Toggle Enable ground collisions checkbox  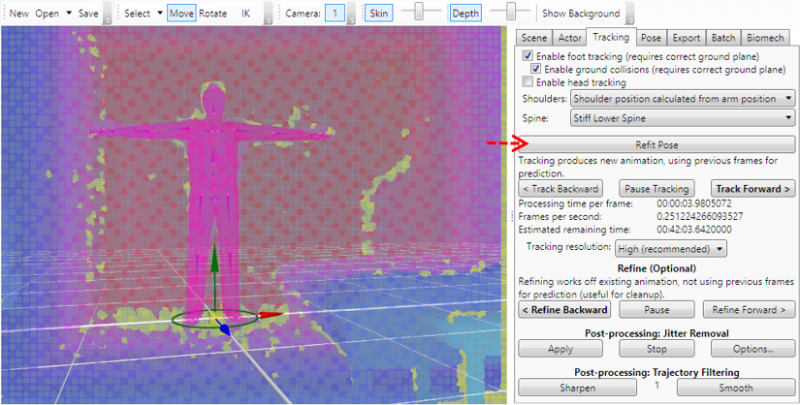535,69
